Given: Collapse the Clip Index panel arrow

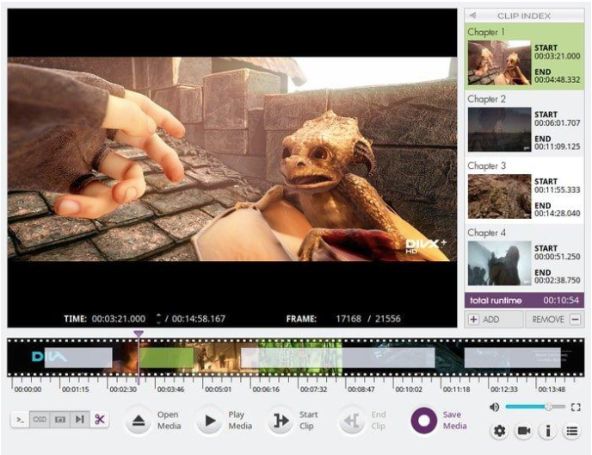Looking at the screenshot, I should pyautogui.click(x=472, y=15).
